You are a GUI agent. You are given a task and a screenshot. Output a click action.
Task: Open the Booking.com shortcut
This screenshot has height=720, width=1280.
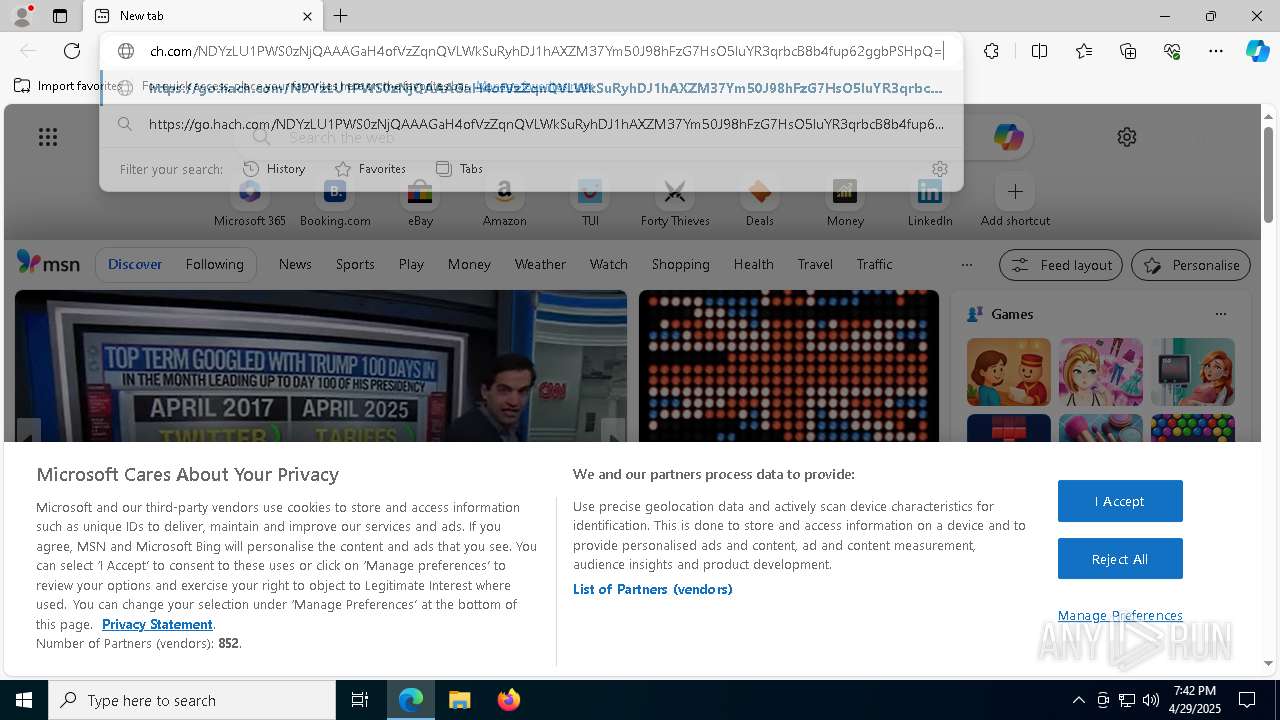click(335, 203)
